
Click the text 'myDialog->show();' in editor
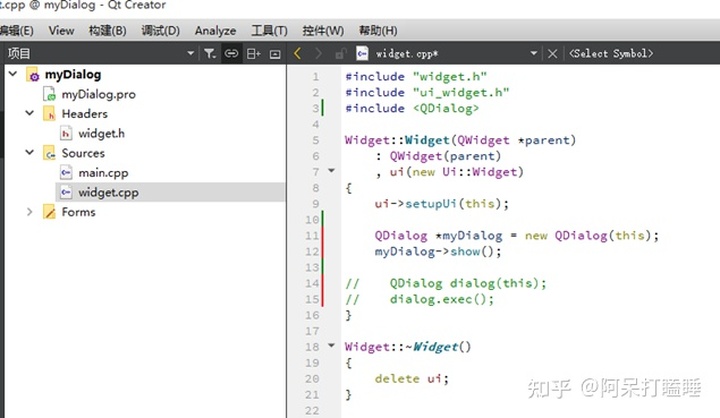click(438, 252)
